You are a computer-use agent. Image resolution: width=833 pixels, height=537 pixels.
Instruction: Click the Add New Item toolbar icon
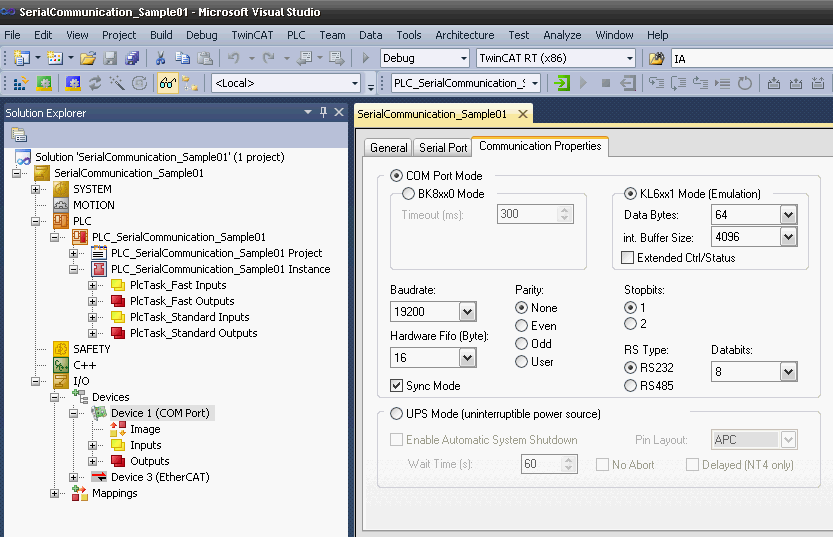(55, 58)
